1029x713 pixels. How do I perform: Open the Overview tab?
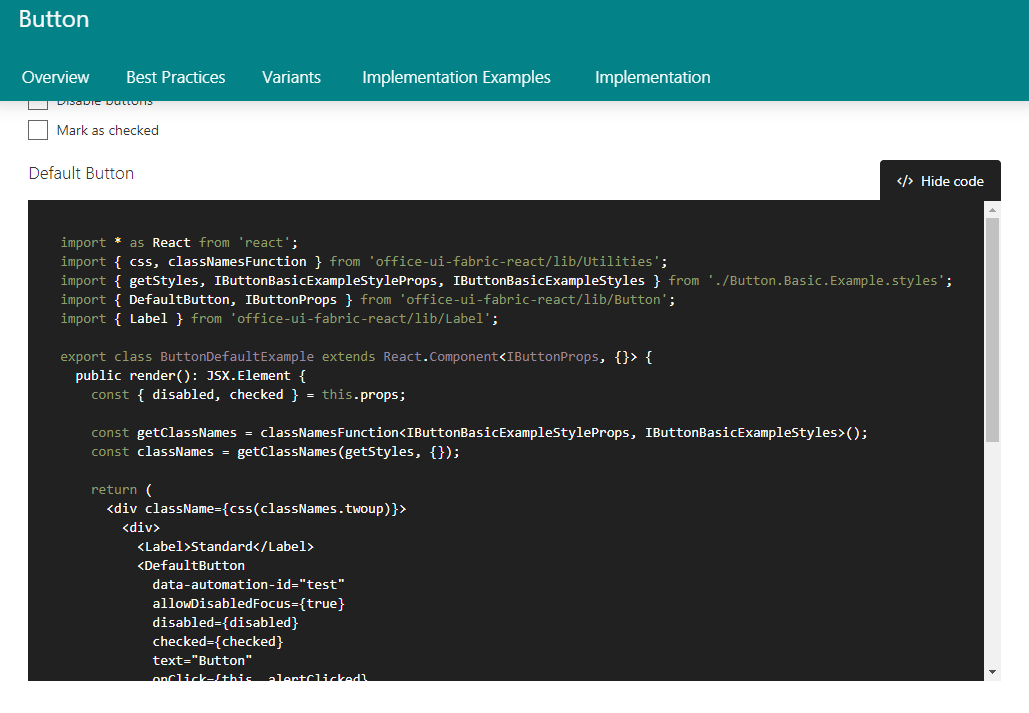click(x=55, y=77)
